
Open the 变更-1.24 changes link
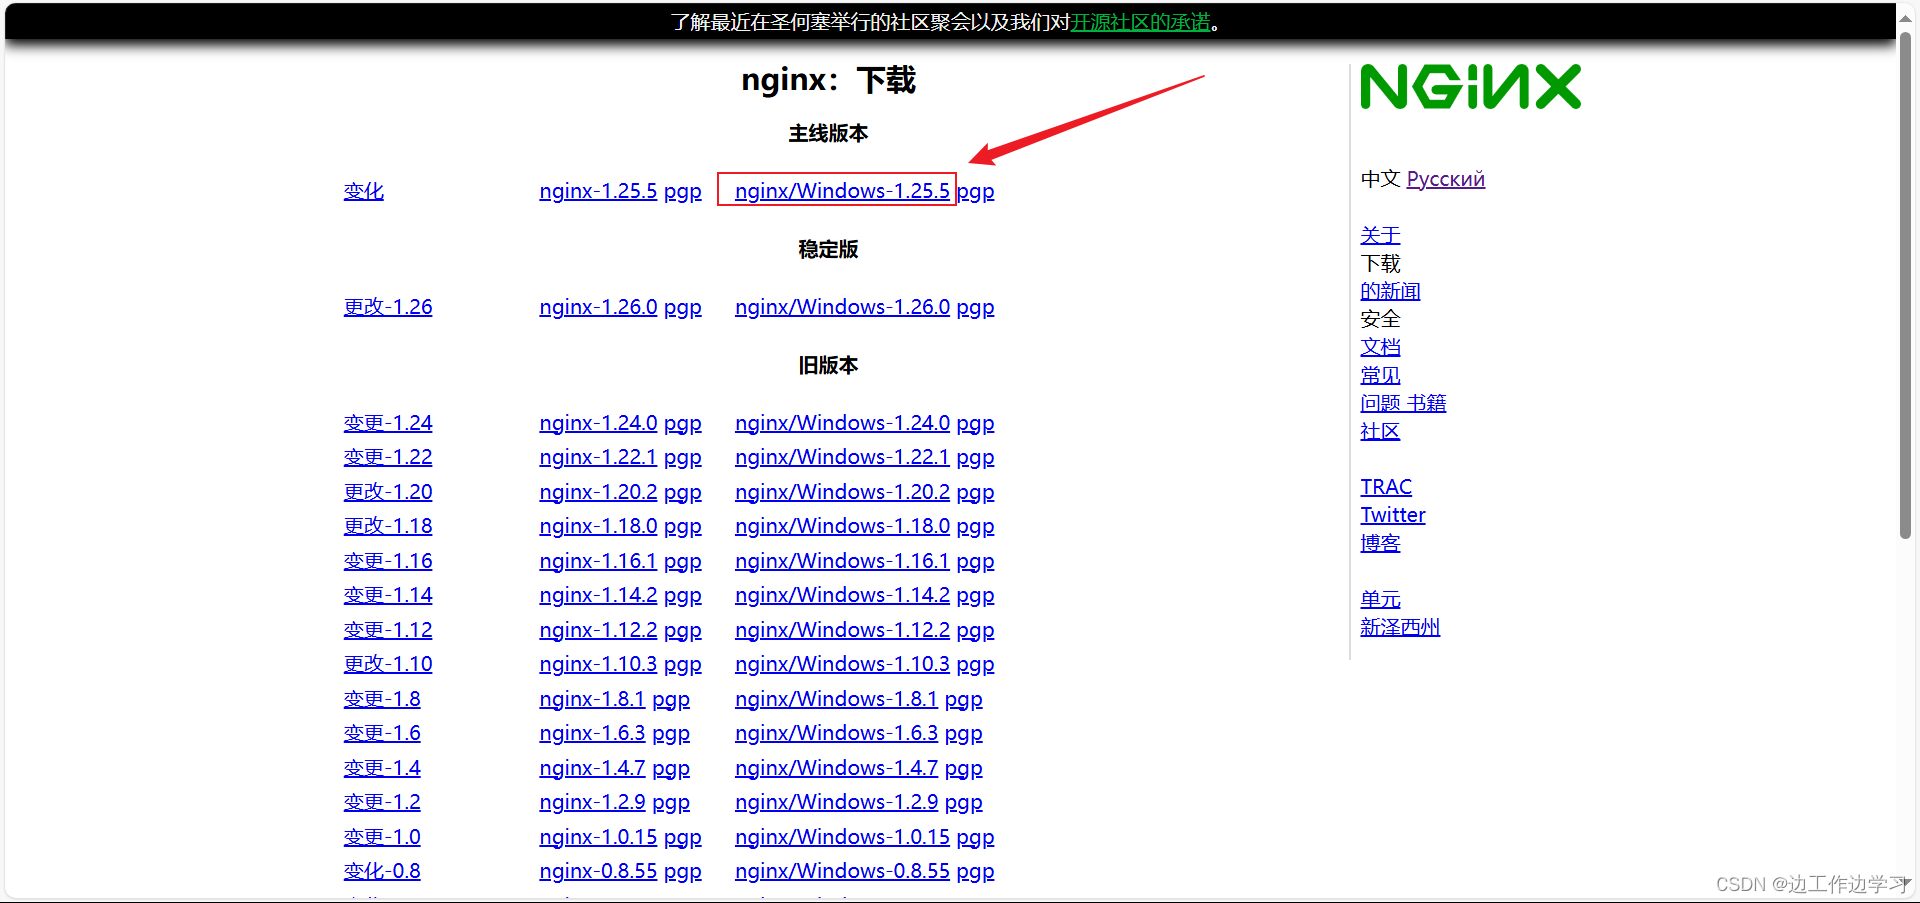coord(388,423)
